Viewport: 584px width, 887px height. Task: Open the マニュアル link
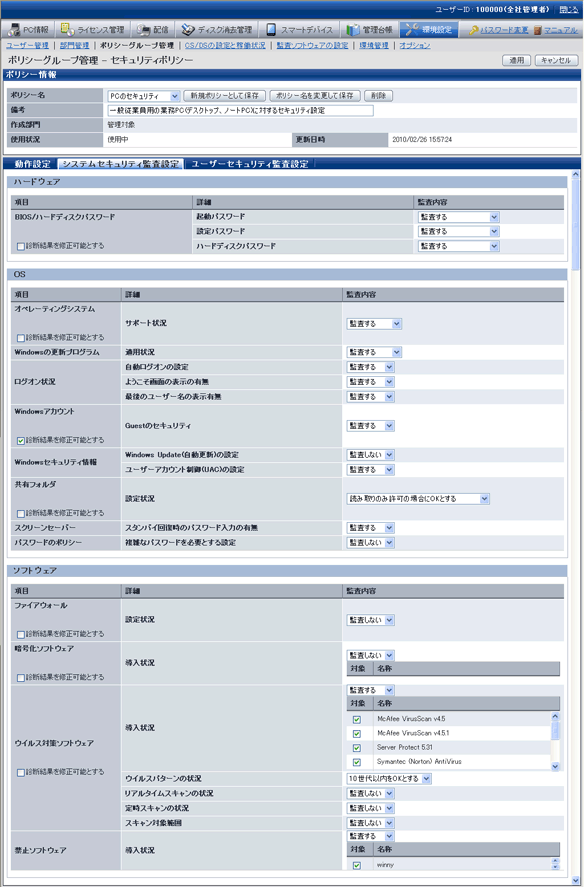[x=560, y=30]
